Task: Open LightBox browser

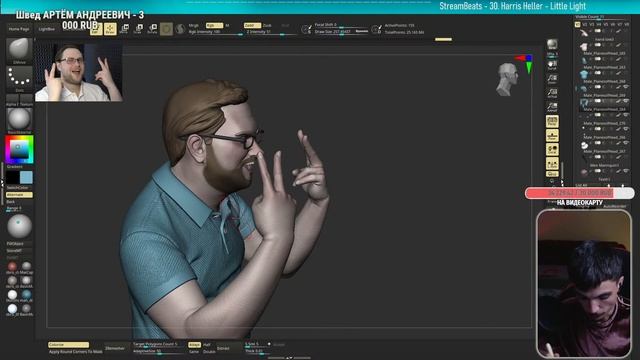Action: (47, 29)
